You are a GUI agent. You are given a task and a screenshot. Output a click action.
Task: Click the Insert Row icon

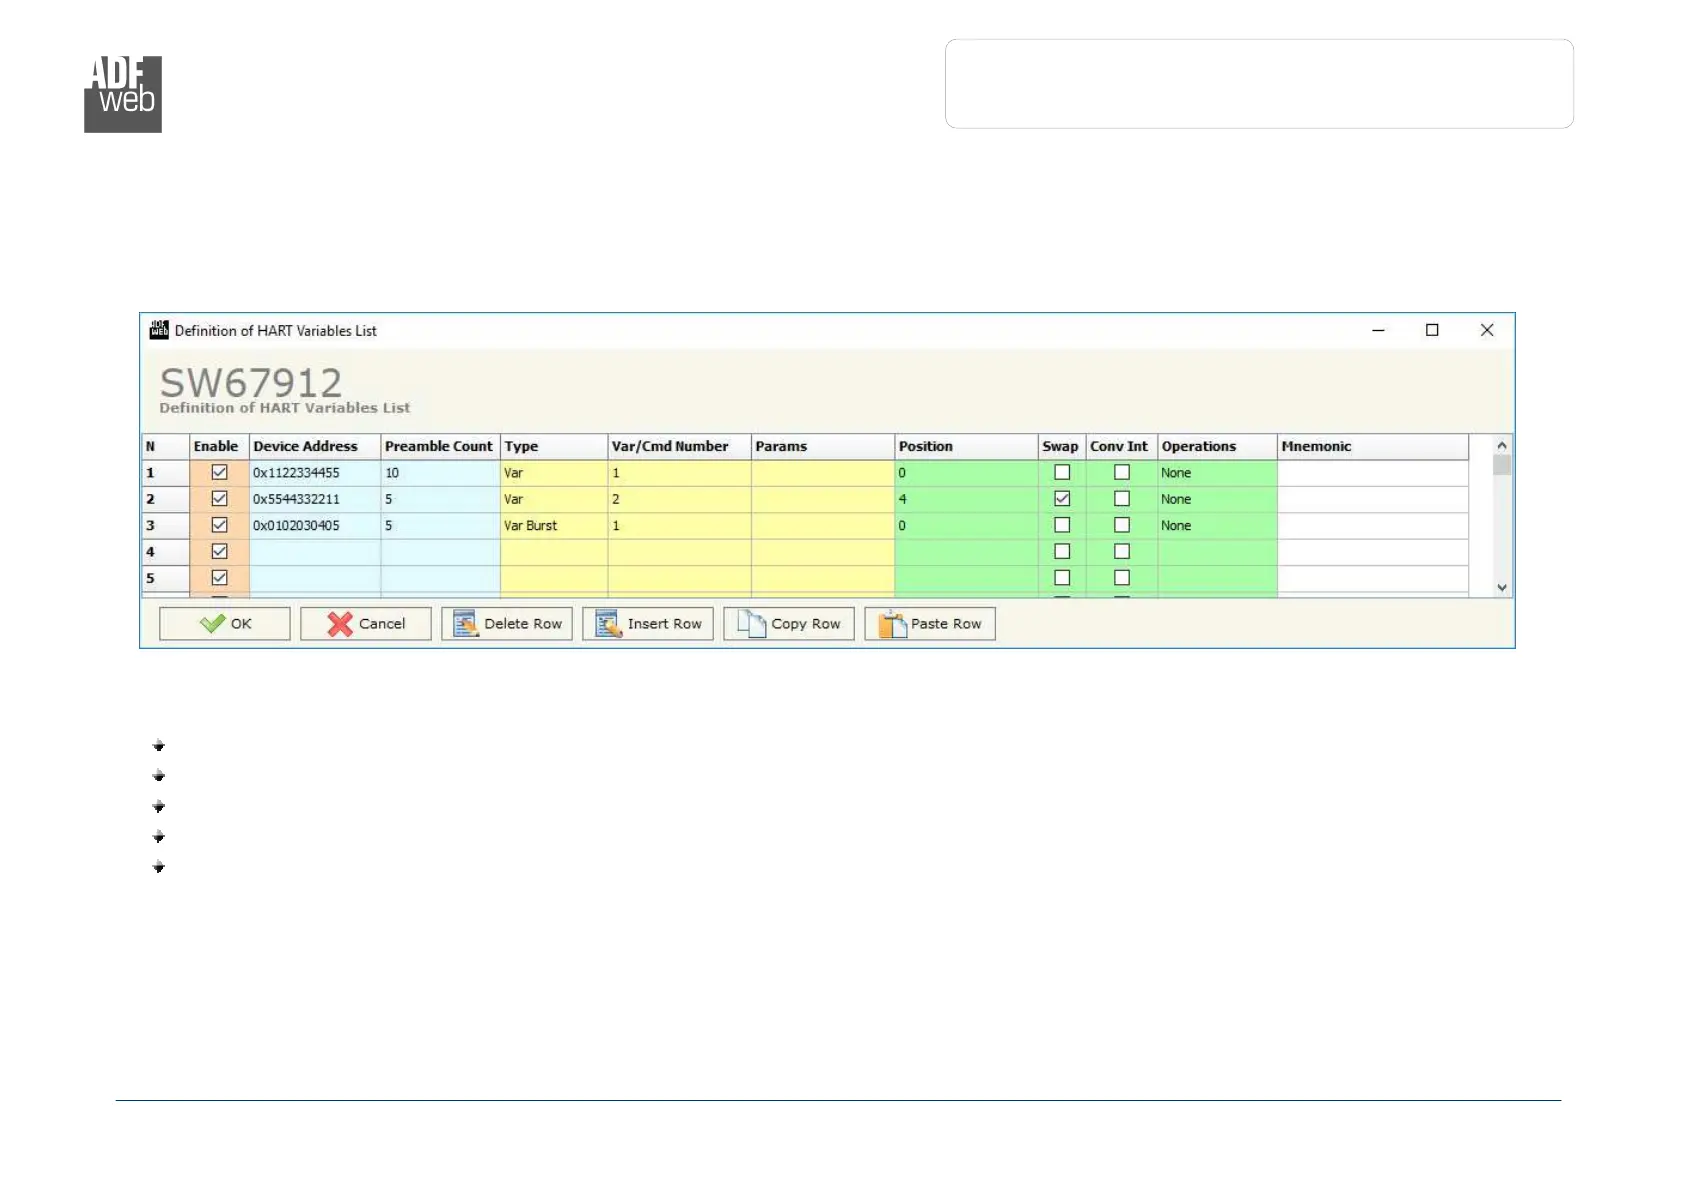(608, 624)
